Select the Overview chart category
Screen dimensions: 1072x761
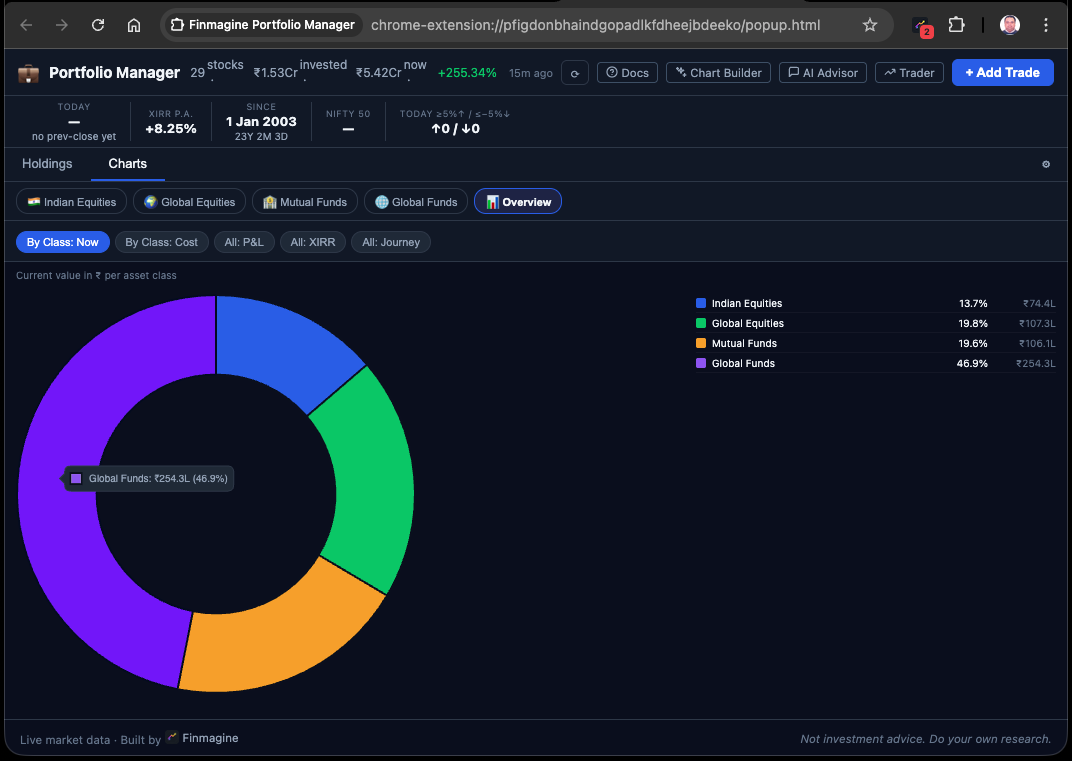point(517,200)
